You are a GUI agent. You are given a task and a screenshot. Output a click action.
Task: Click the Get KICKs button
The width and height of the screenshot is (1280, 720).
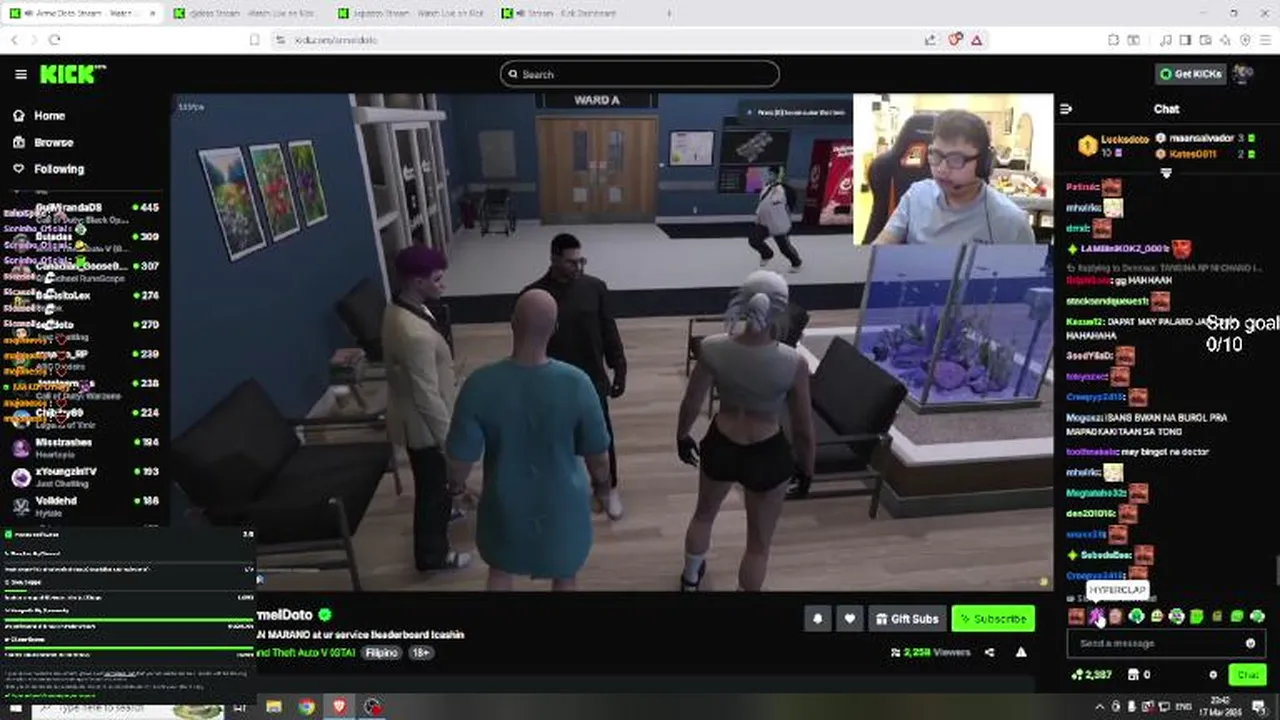(1191, 74)
